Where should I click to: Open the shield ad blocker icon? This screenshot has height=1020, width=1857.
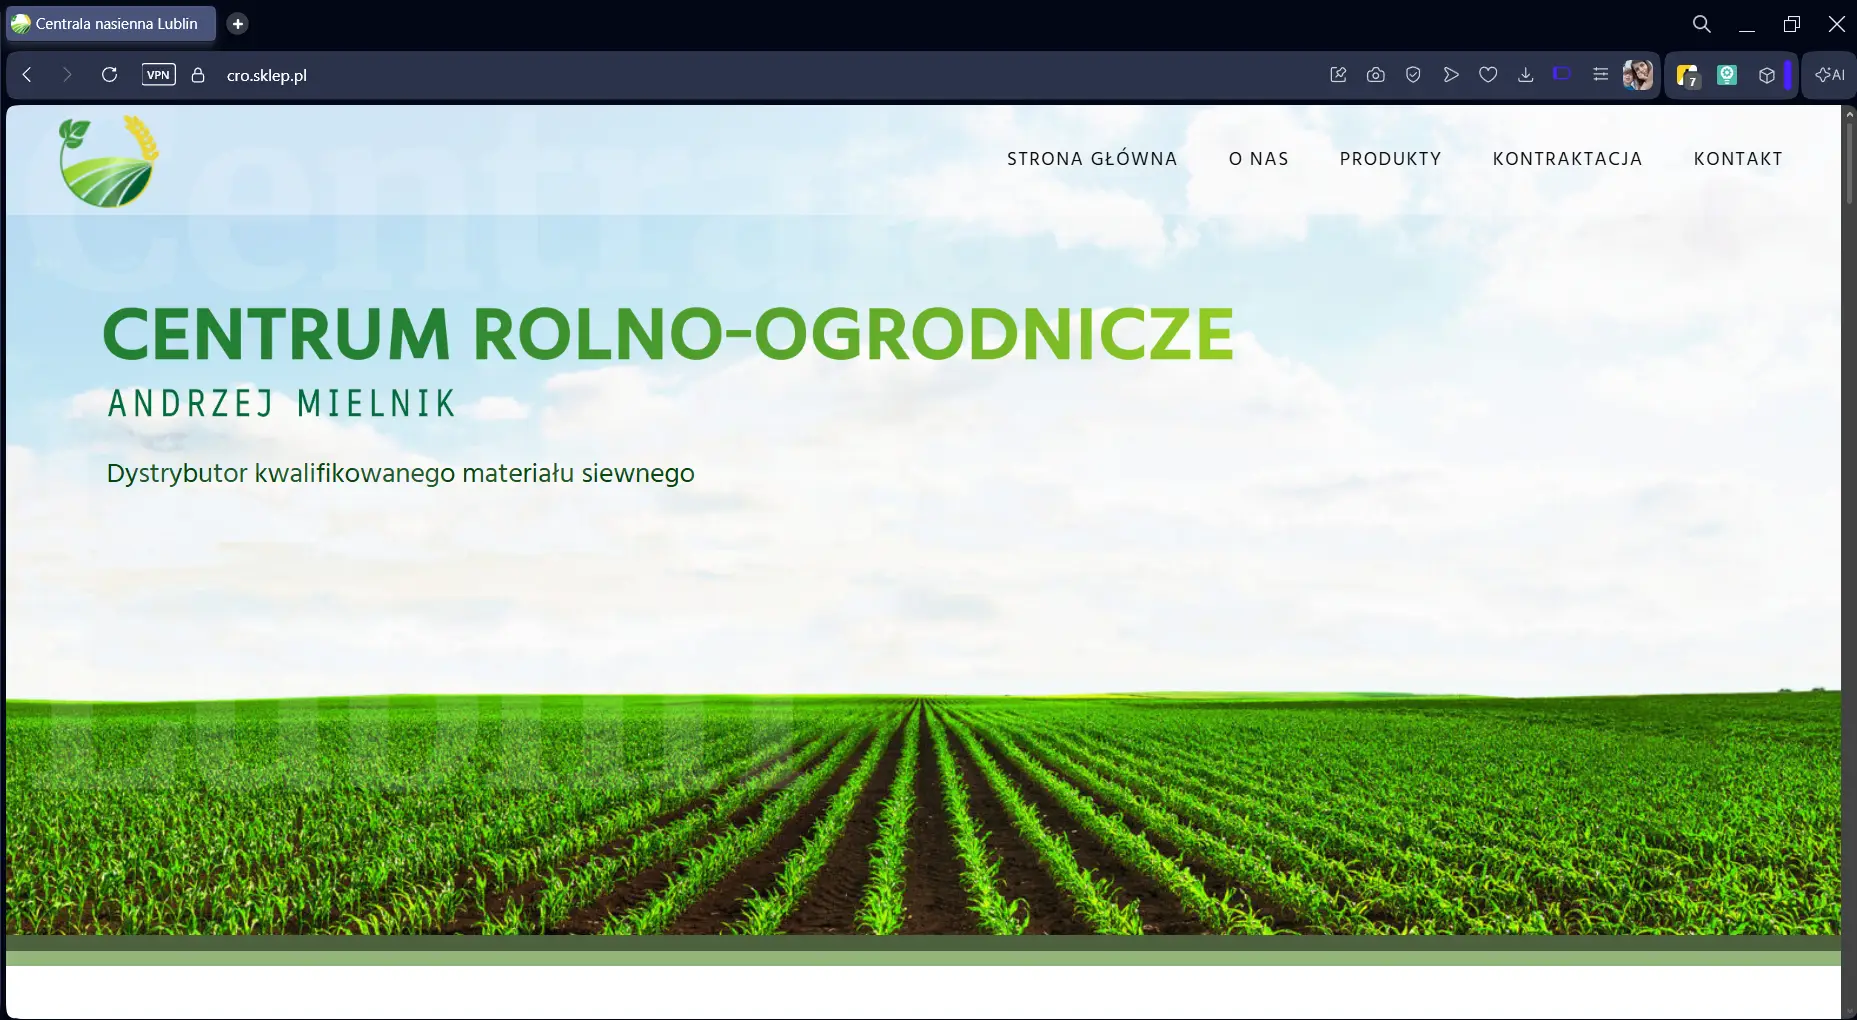click(x=1413, y=75)
